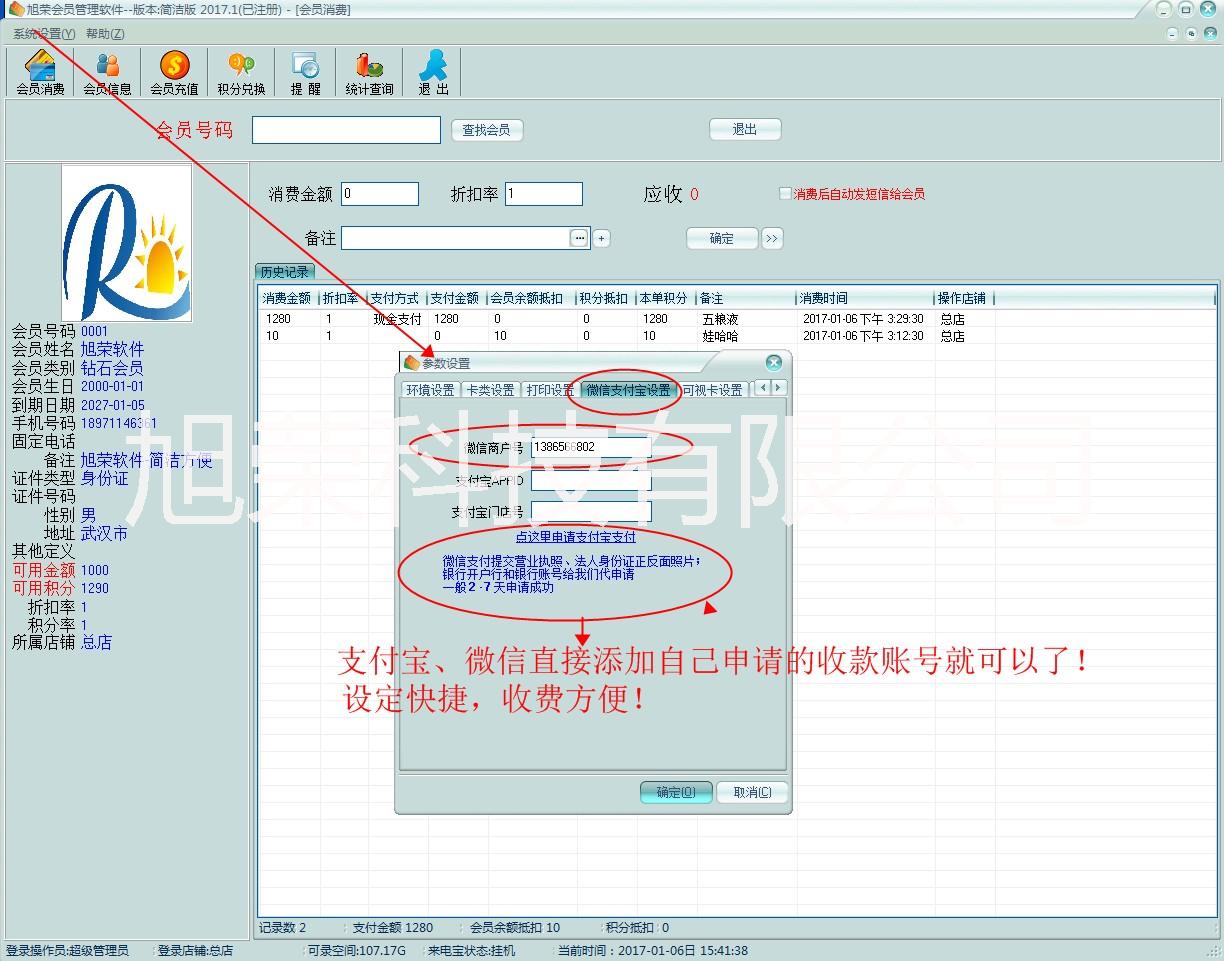Close the 参数设置 dialog
1224x961 pixels.
coord(773,363)
